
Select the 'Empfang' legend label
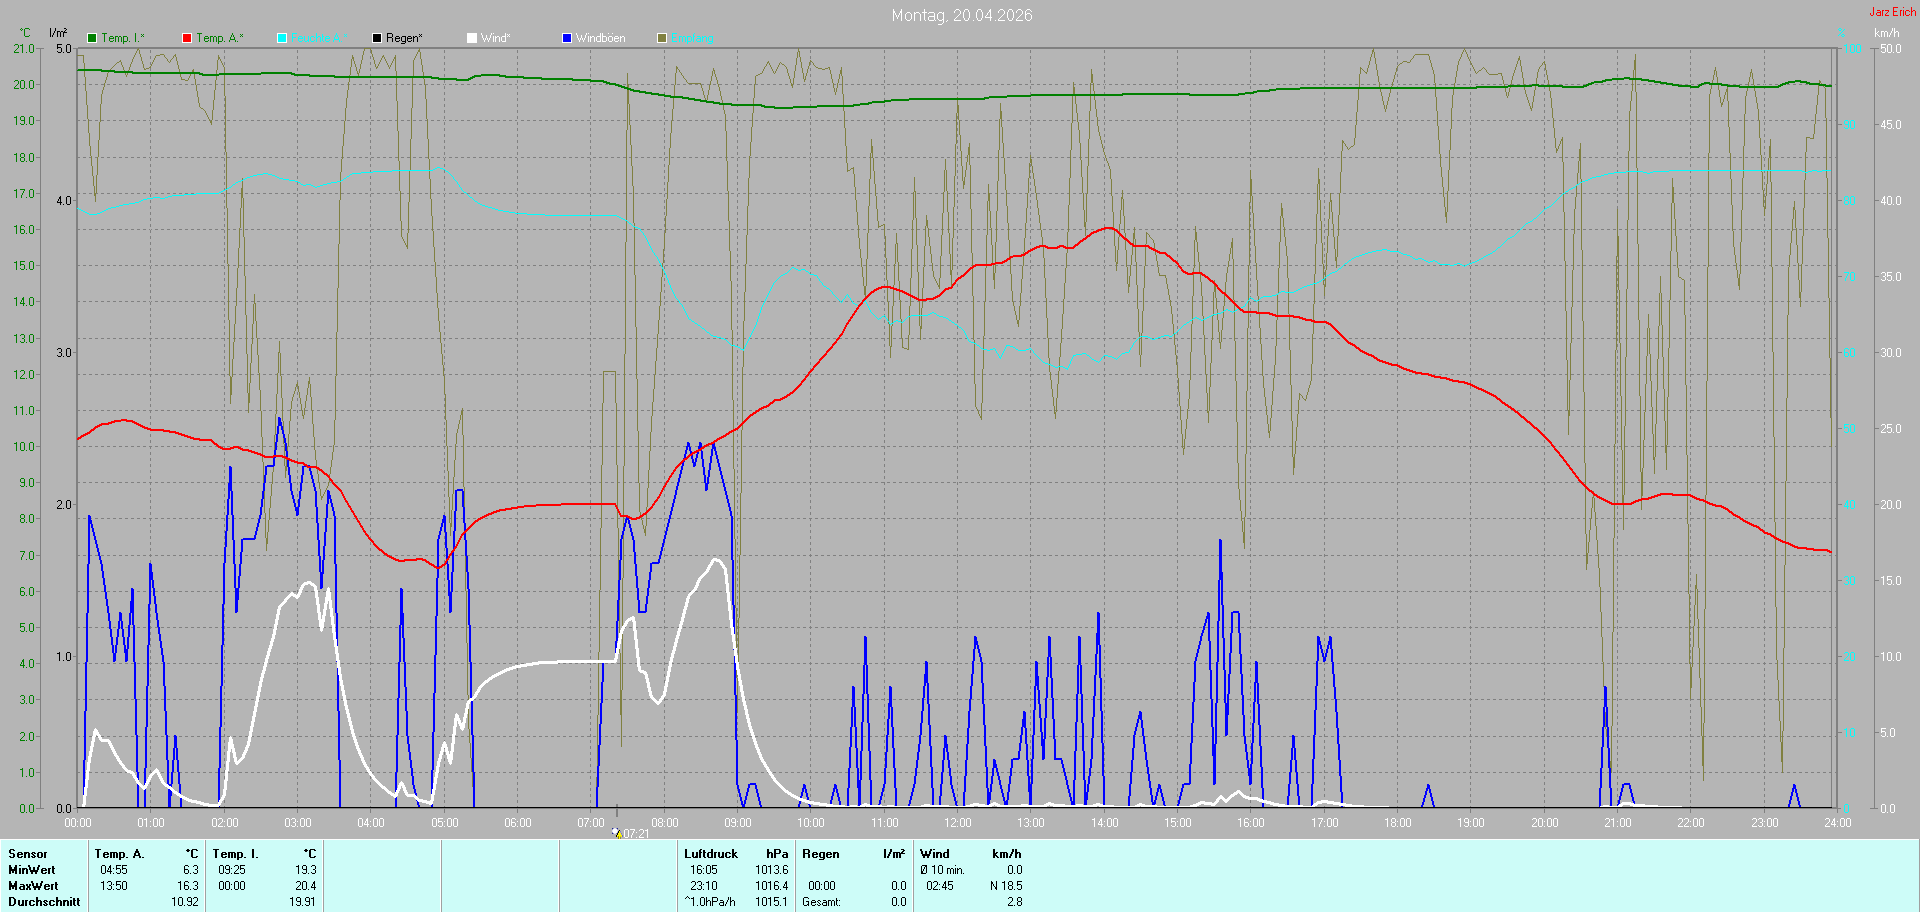[692, 38]
